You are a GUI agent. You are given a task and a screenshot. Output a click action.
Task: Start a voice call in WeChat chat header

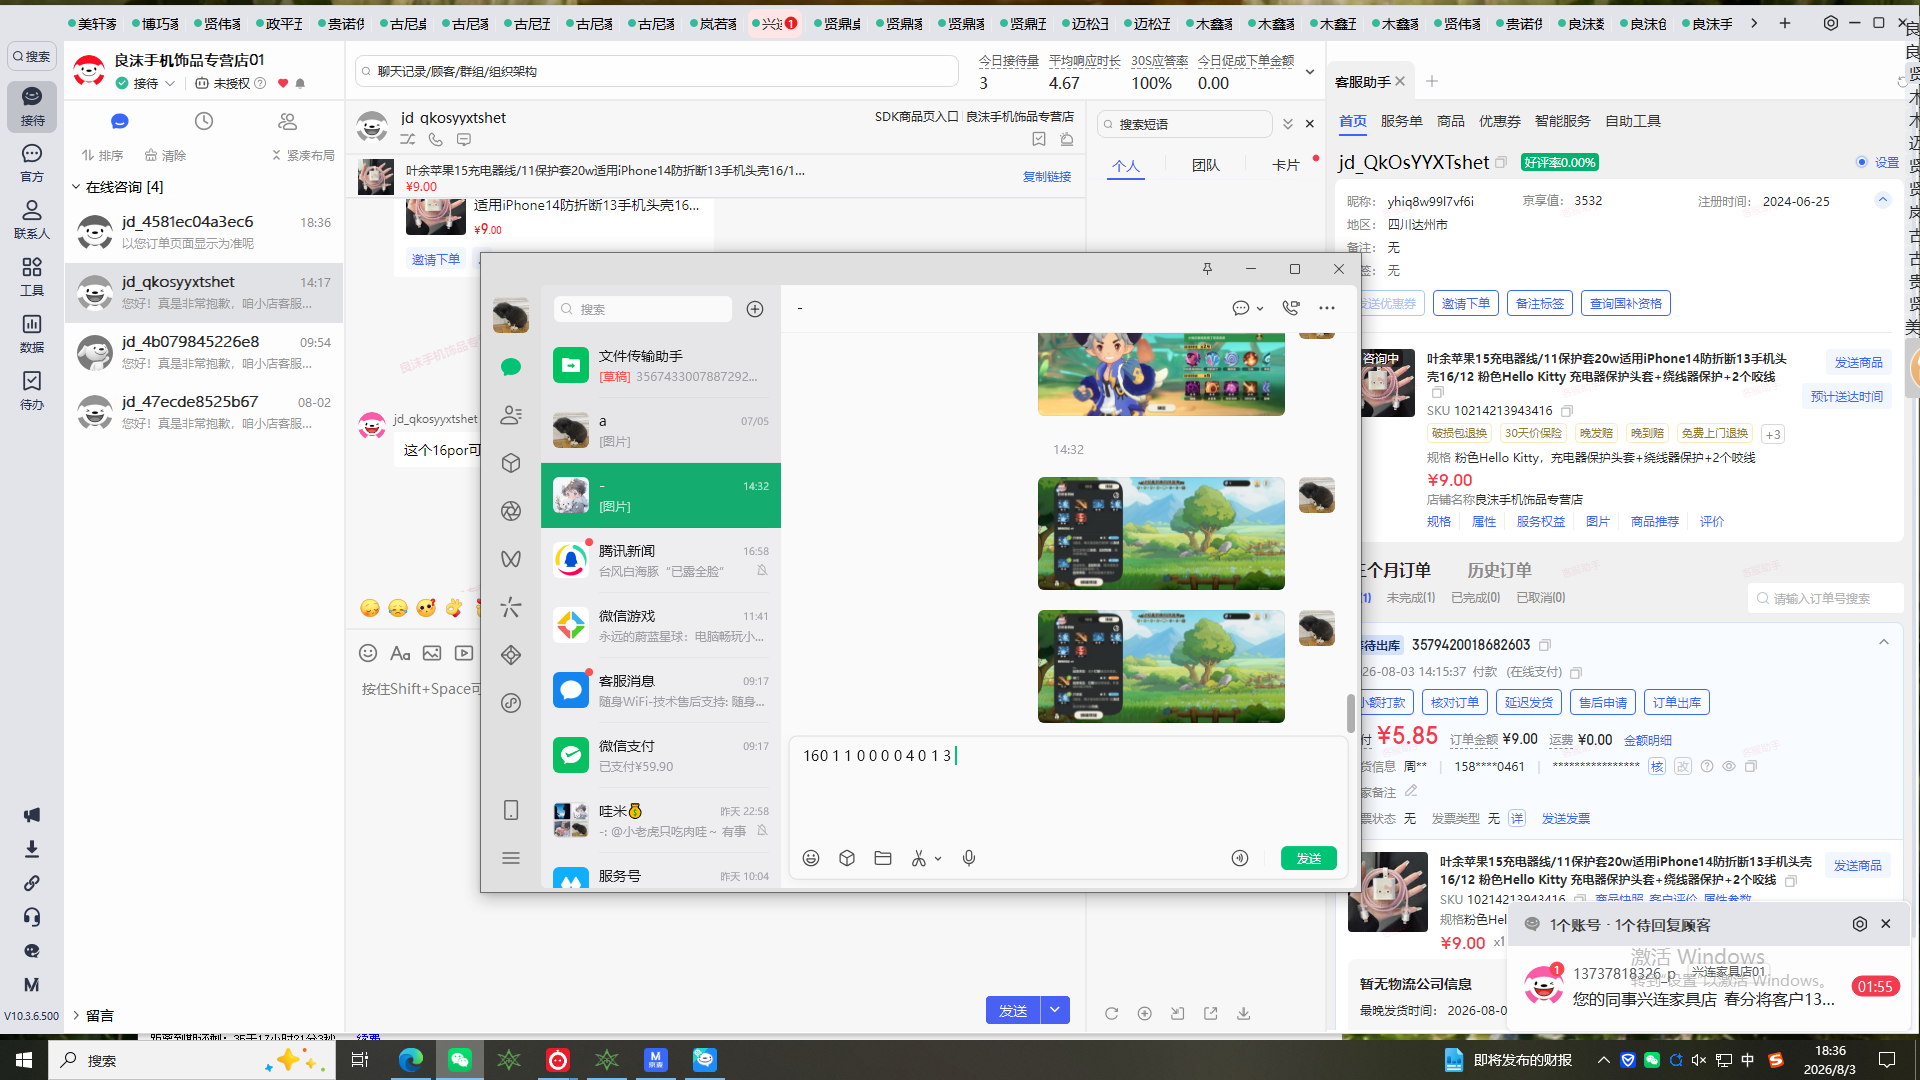pyautogui.click(x=1291, y=308)
